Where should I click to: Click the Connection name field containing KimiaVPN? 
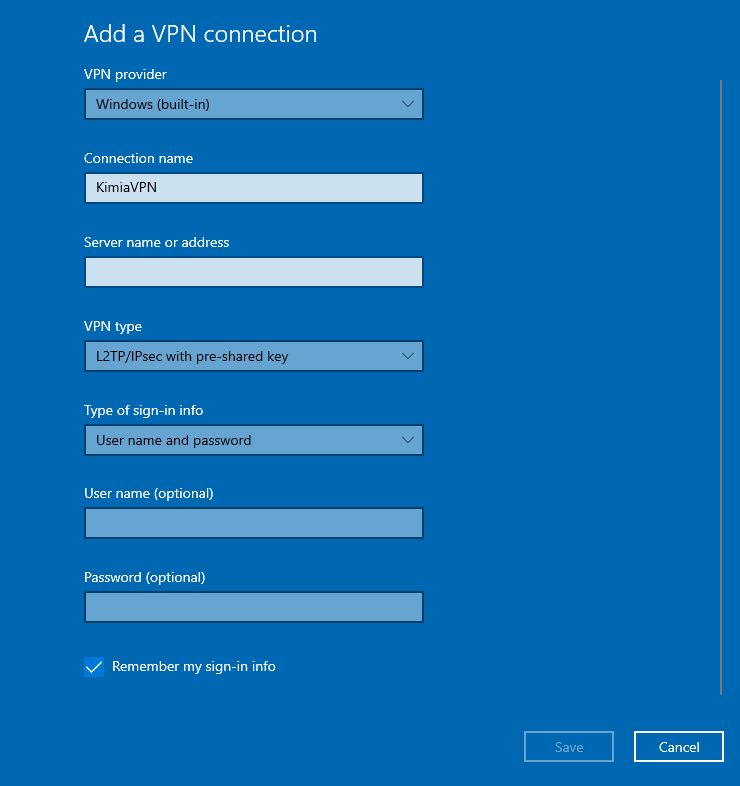[x=253, y=188]
